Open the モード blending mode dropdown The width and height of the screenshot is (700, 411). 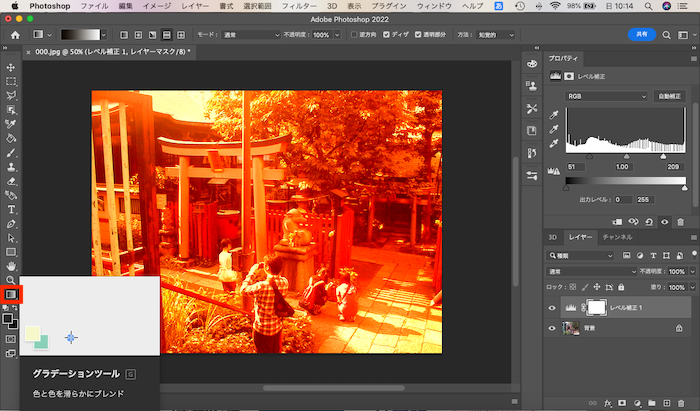coord(251,35)
